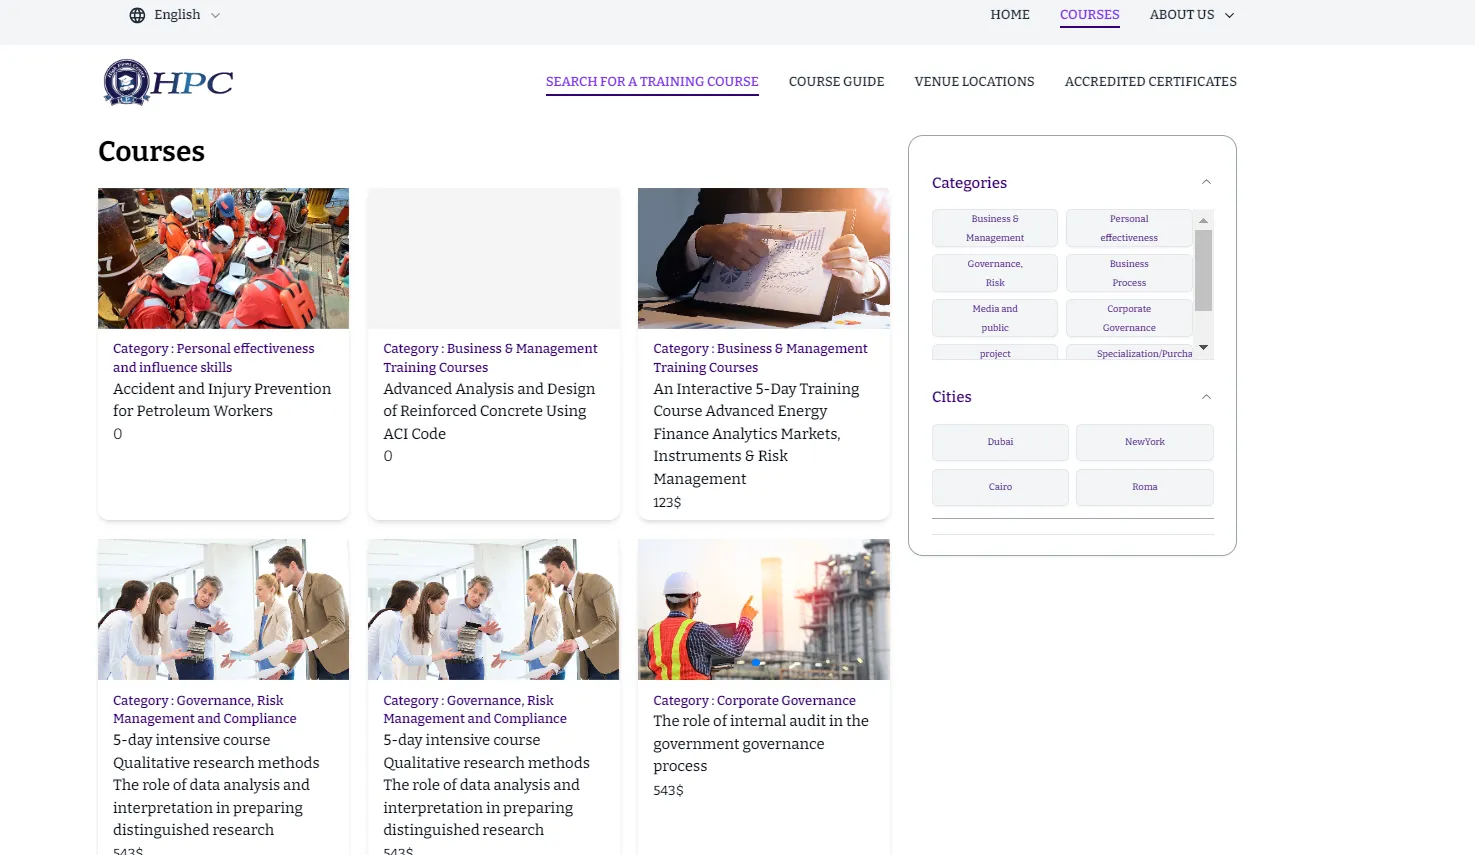Open the Accredited Certificates tab
The image size is (1475, 855).
1150,82
